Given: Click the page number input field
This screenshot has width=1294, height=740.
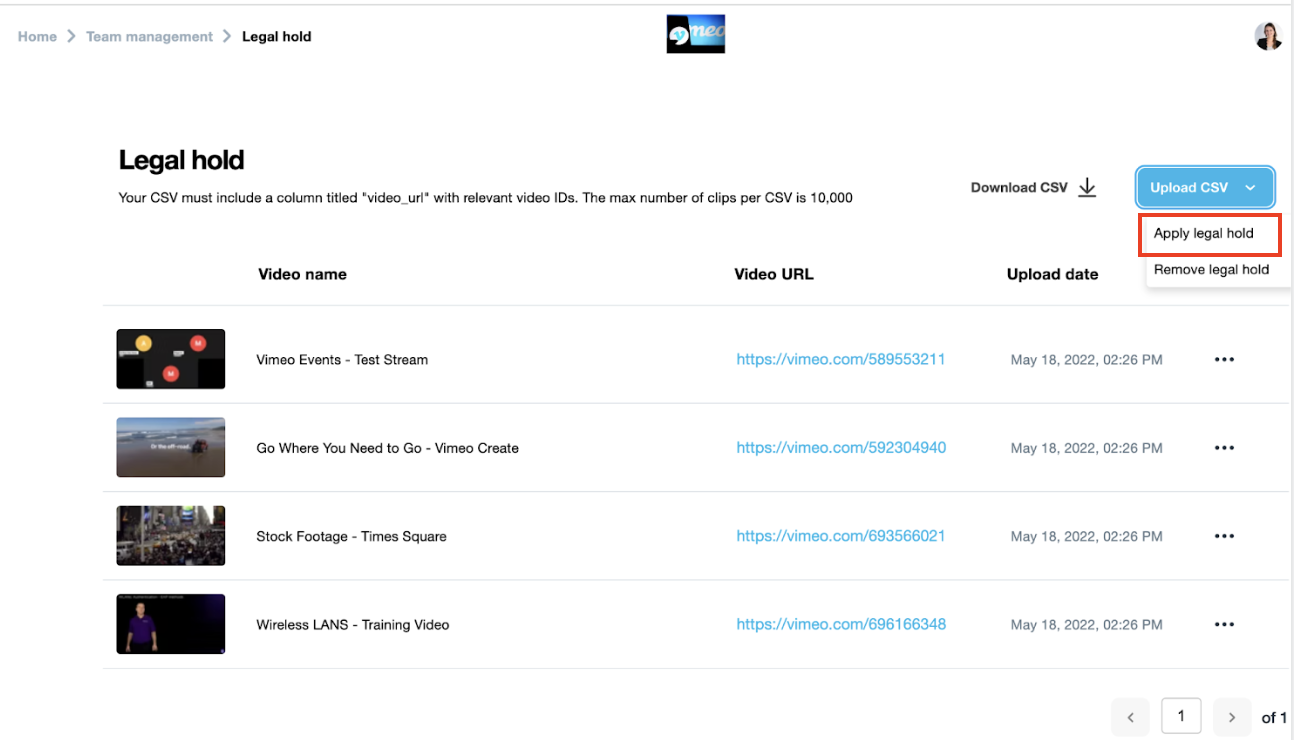Looking at the screenshot, I should coord(1181,716).
